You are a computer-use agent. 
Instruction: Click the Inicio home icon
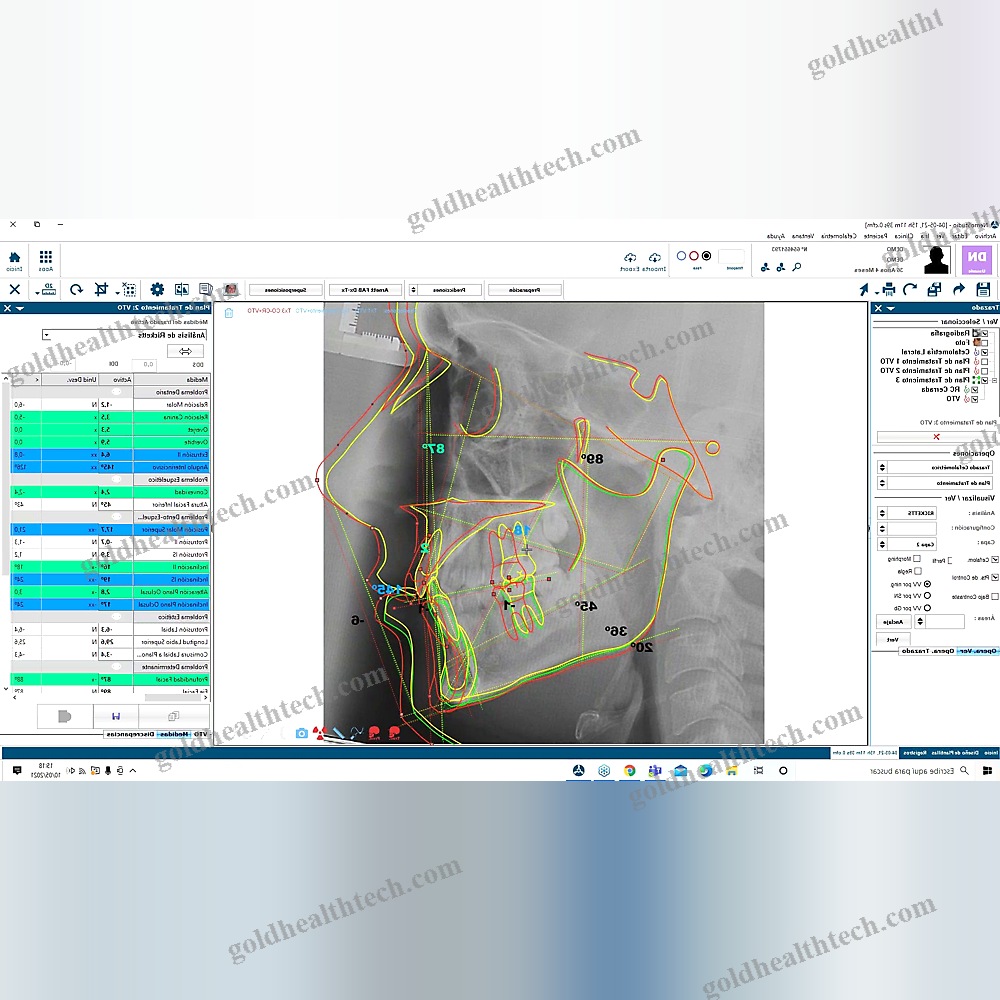click(x=14, y=260)
